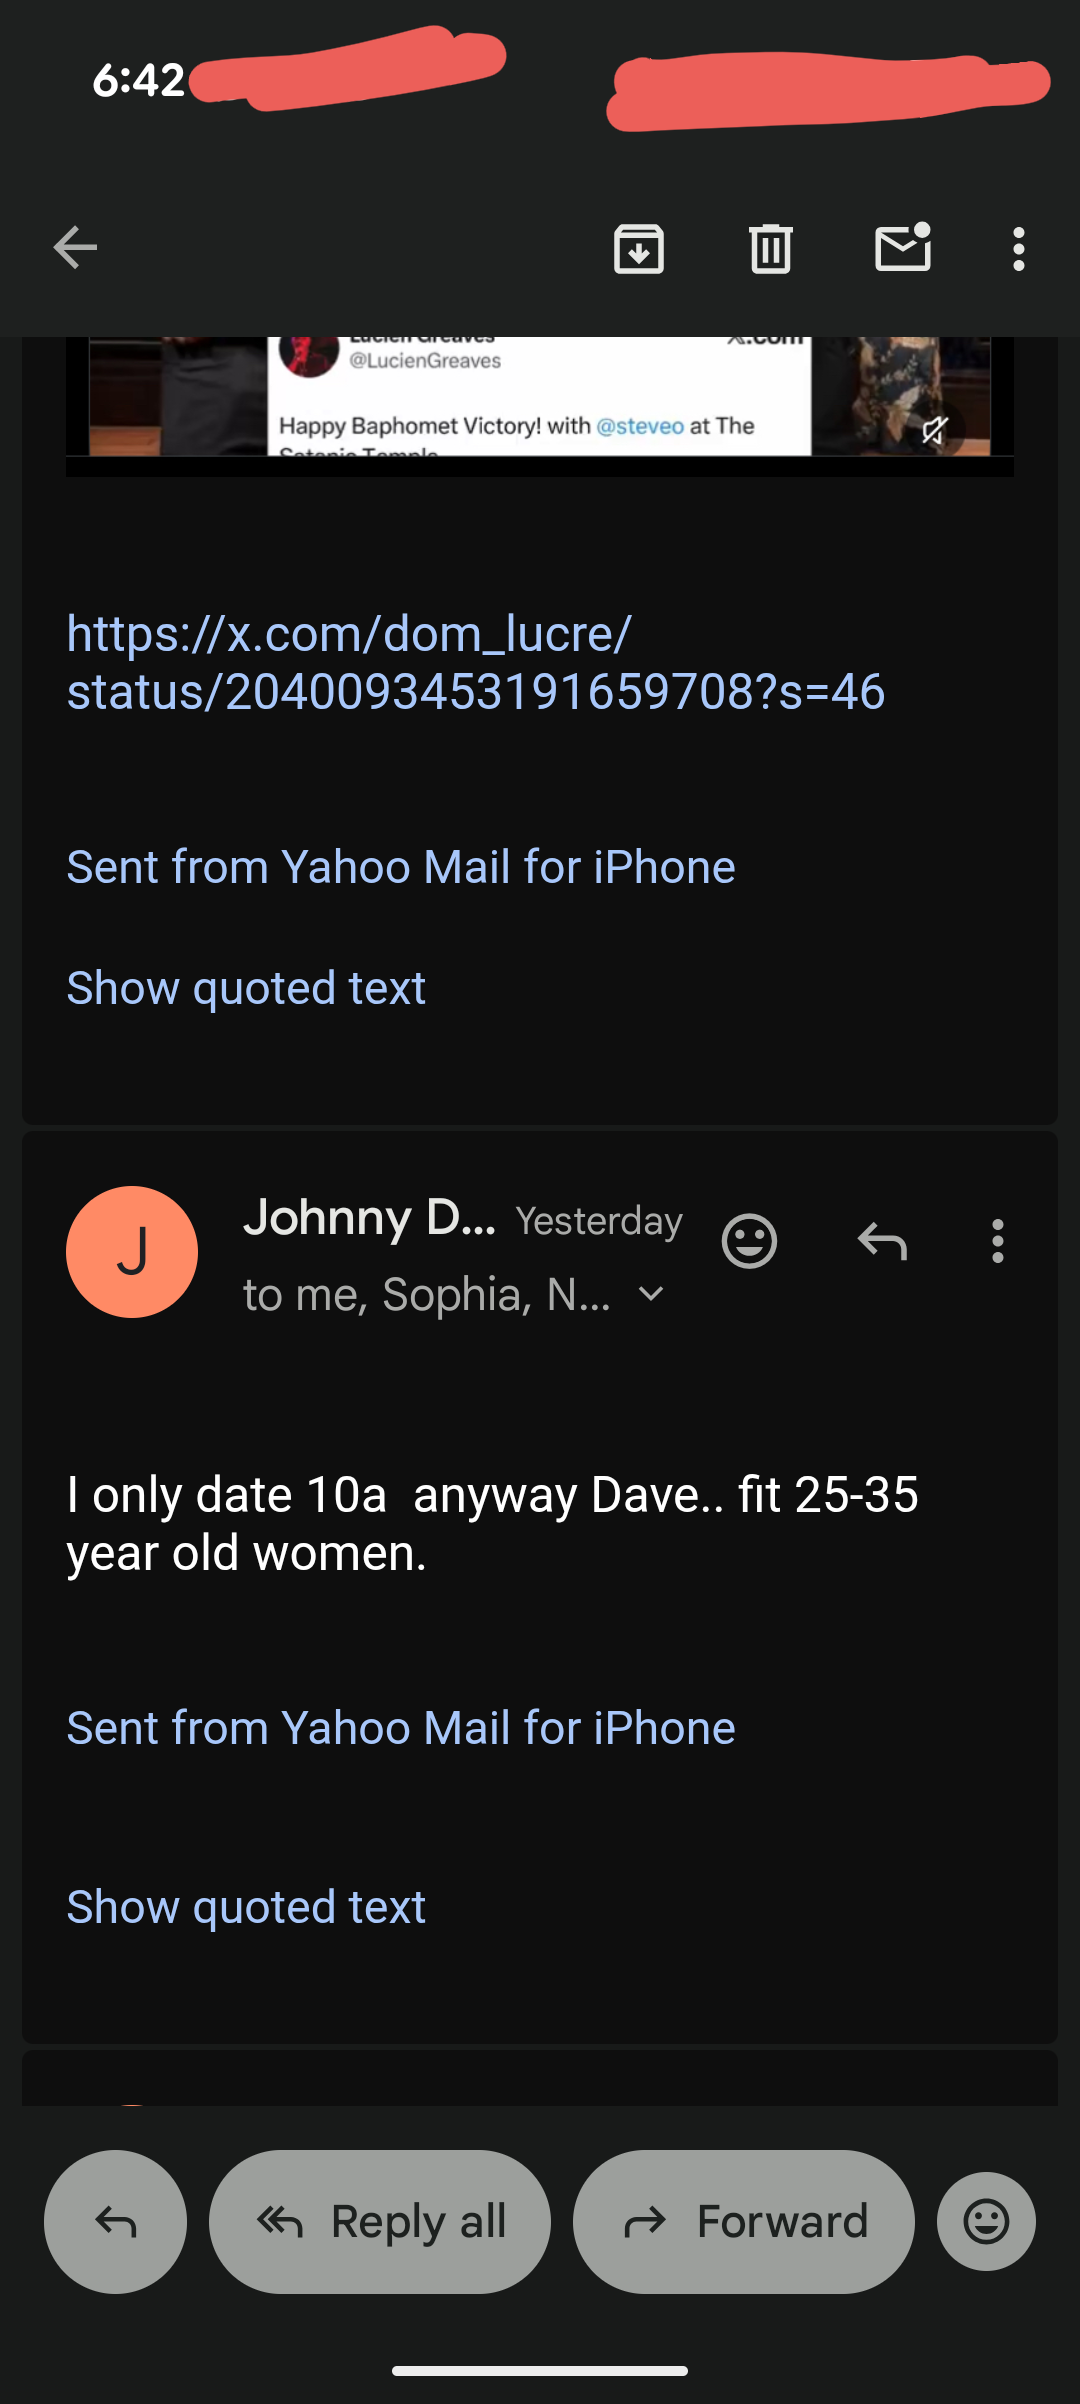Tap the bottom emoji reaction button
The height and width of the screenshot is (2404, 1080).
pos(985,2221)
